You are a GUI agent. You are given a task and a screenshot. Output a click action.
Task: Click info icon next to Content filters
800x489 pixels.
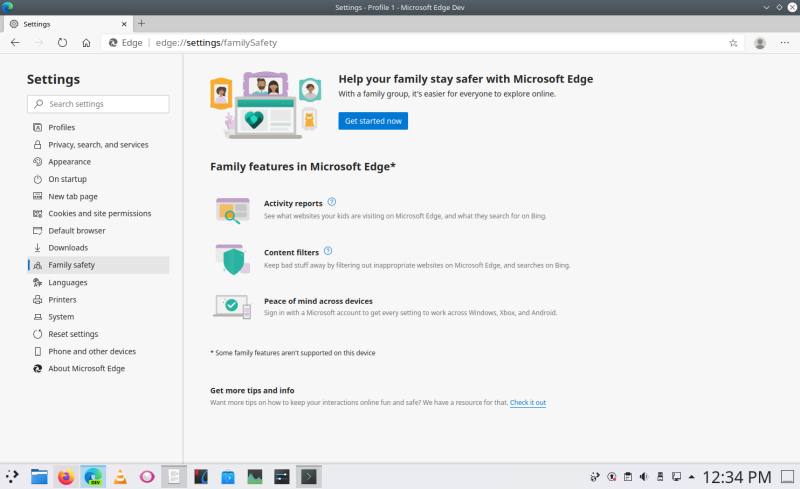tap(328, 251)
